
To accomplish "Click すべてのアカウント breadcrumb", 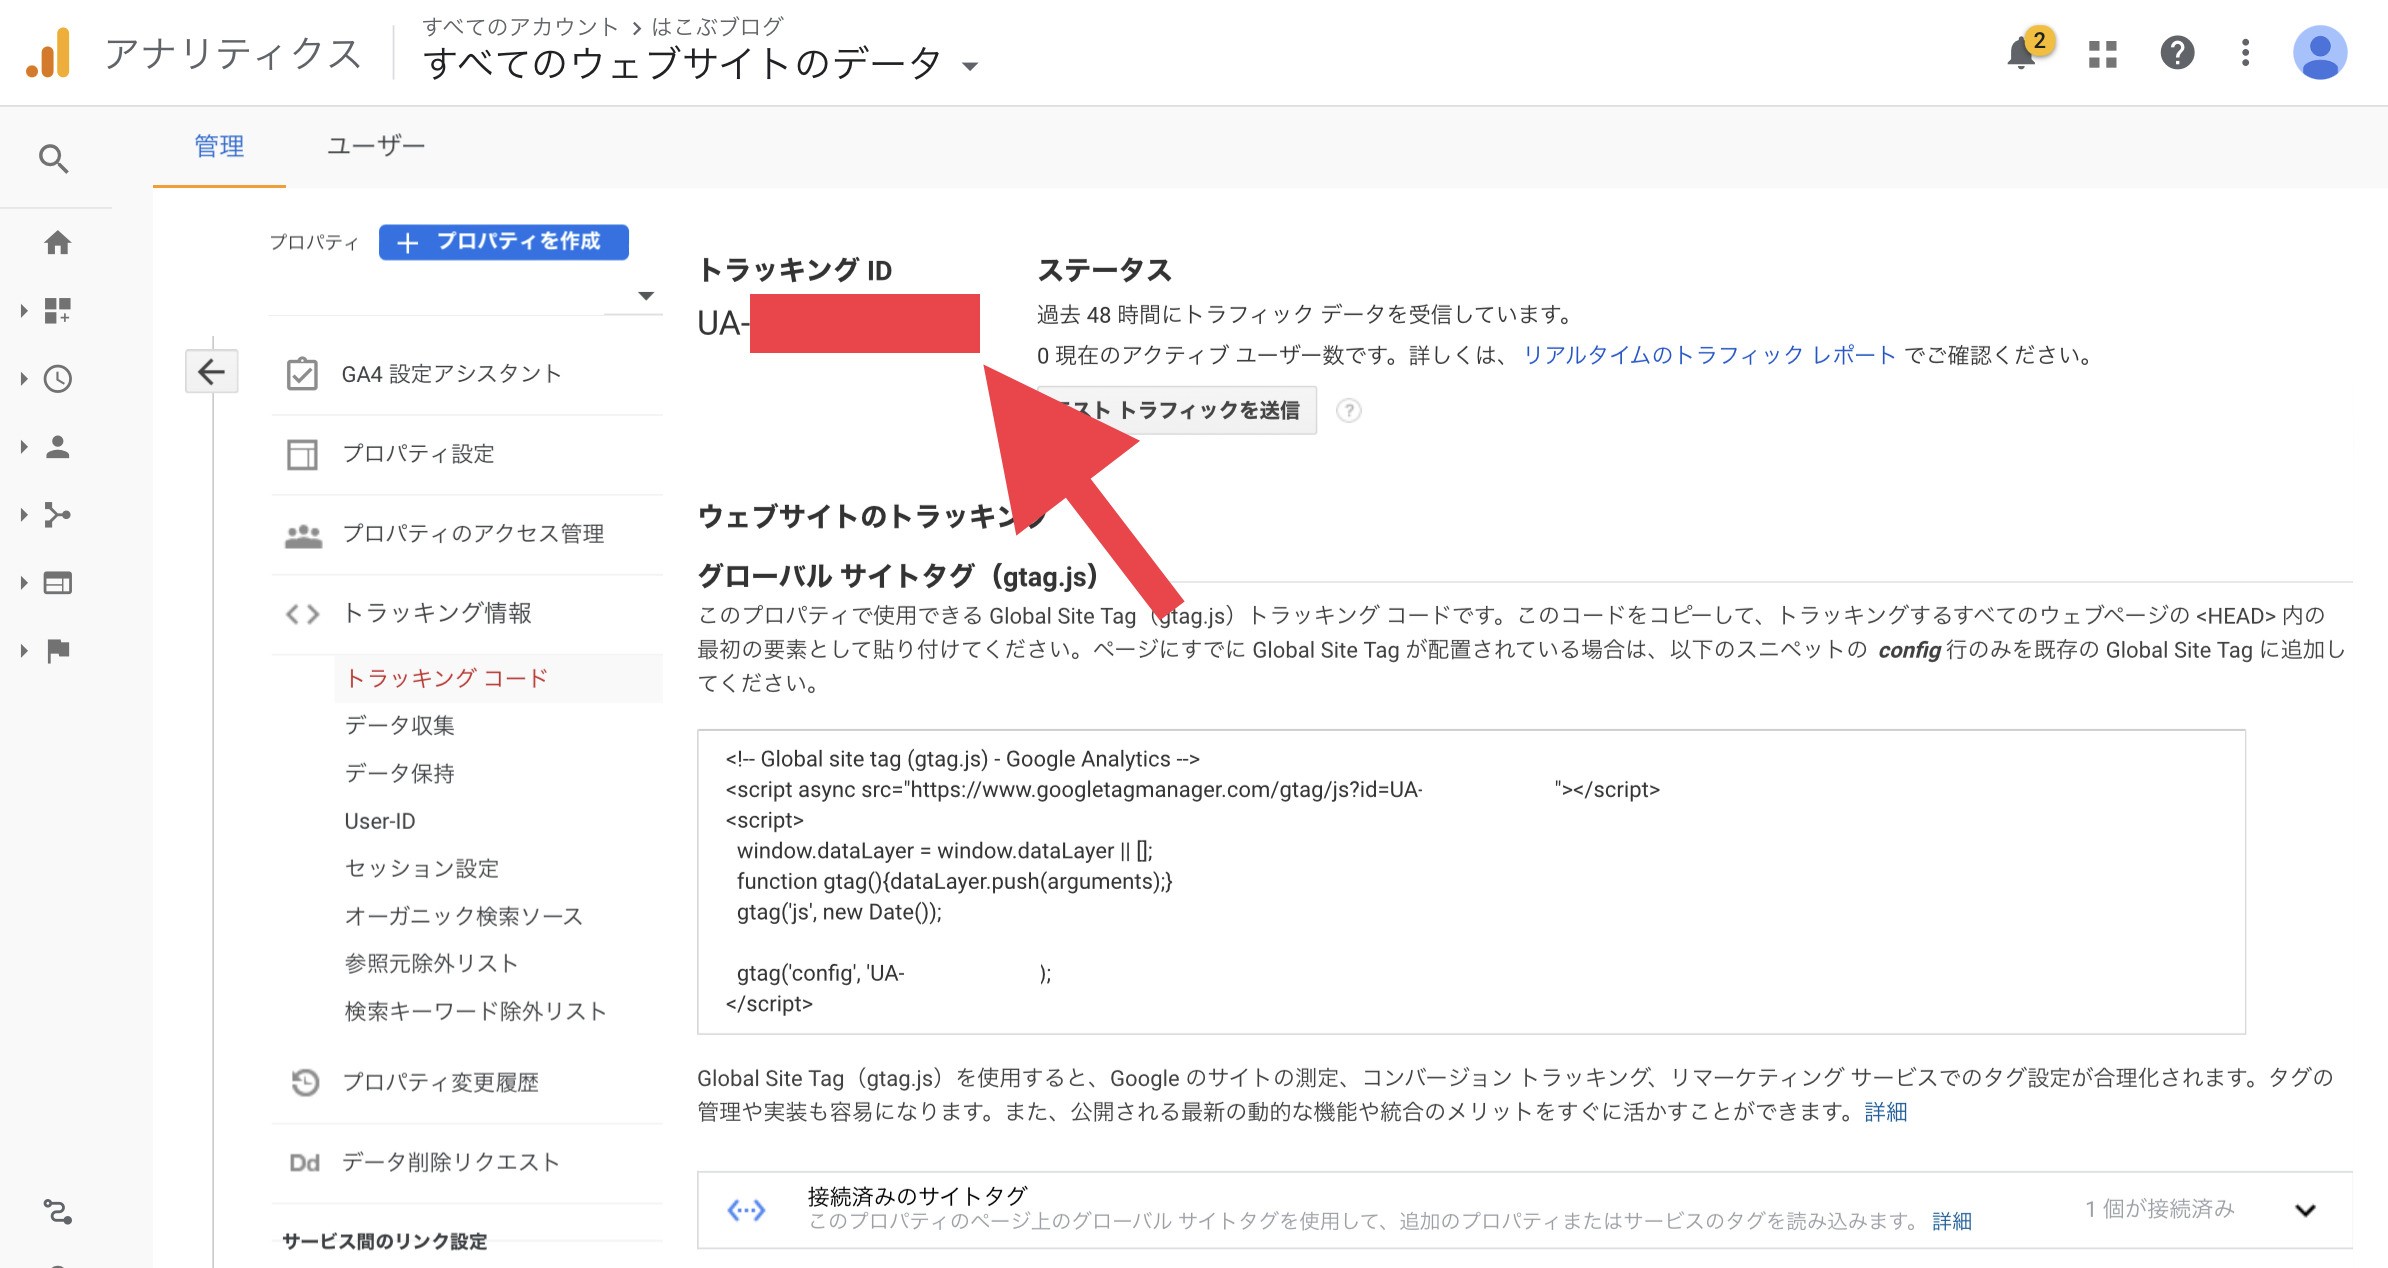I will click(520, 26).
